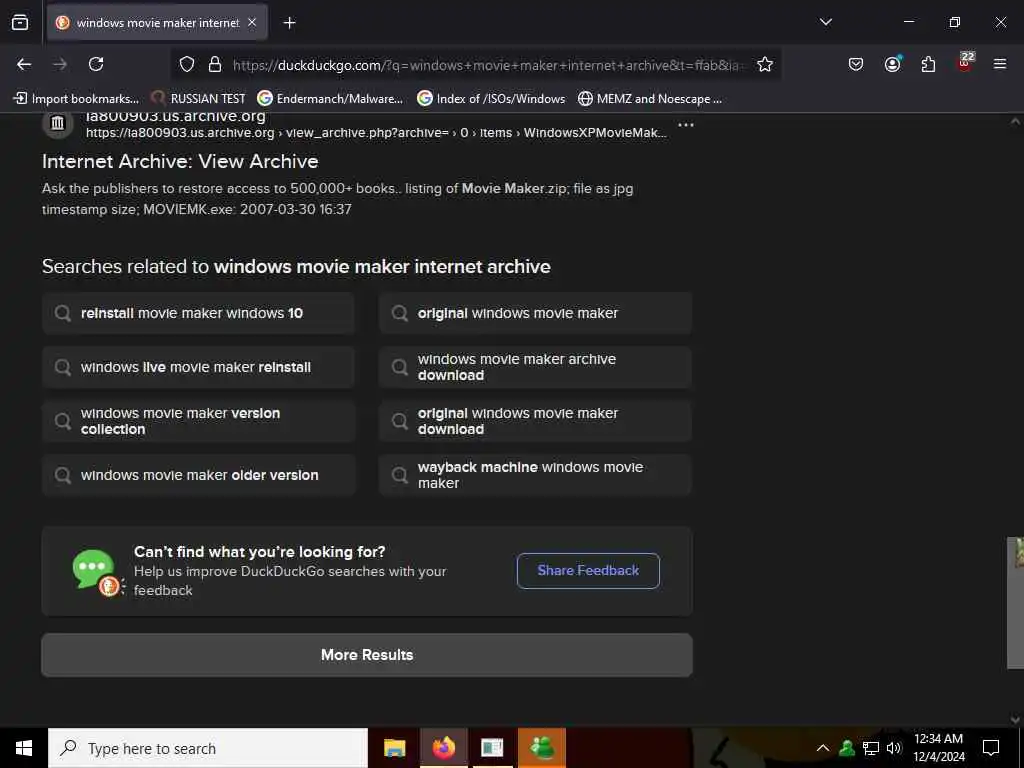Viewport: 1024px width, 768px height.
Task: Open result options three-dot menu
Action: click(686, 124)
